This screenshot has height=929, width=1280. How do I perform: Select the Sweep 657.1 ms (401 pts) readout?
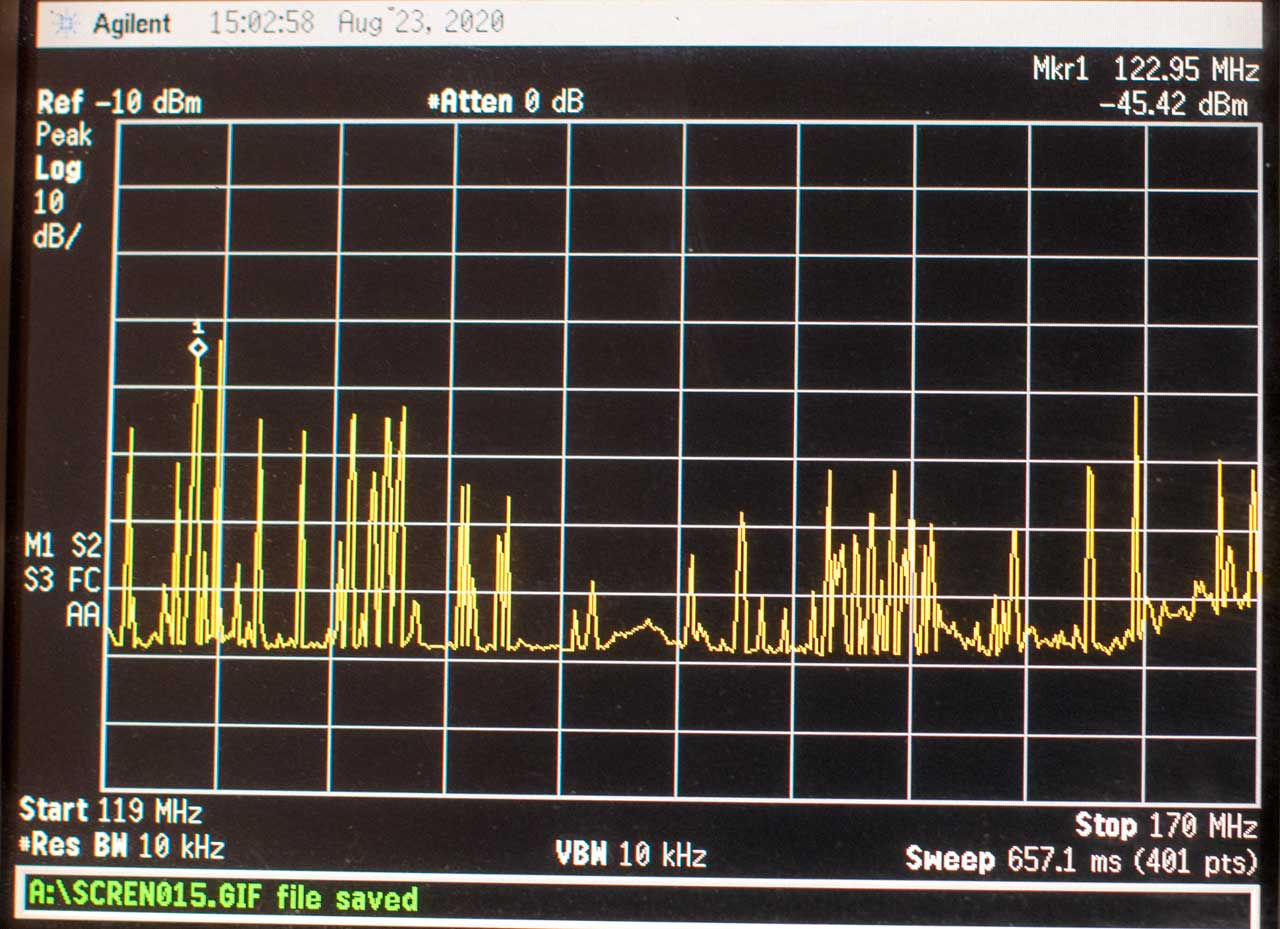[1080, 860]
